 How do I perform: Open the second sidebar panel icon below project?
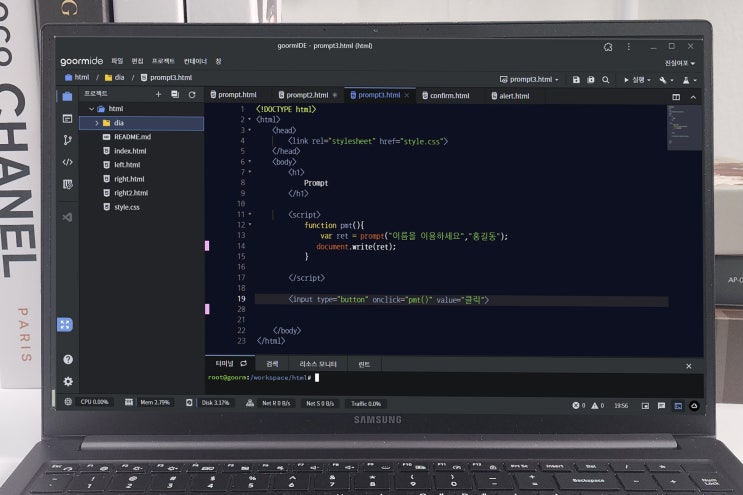(67, 118)
